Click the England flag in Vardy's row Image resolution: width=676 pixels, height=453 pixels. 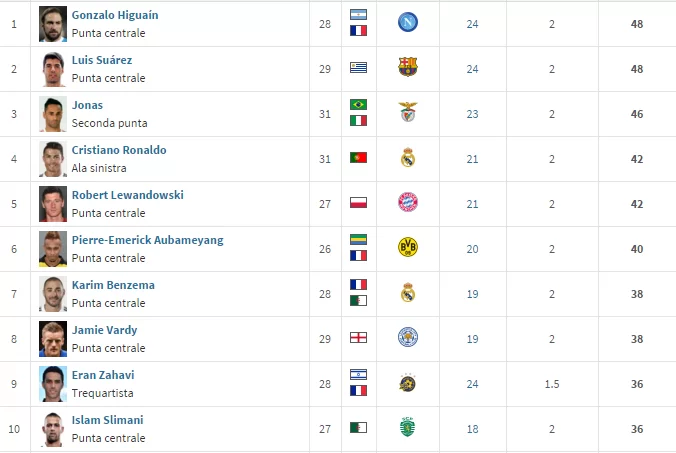(359, 337)
